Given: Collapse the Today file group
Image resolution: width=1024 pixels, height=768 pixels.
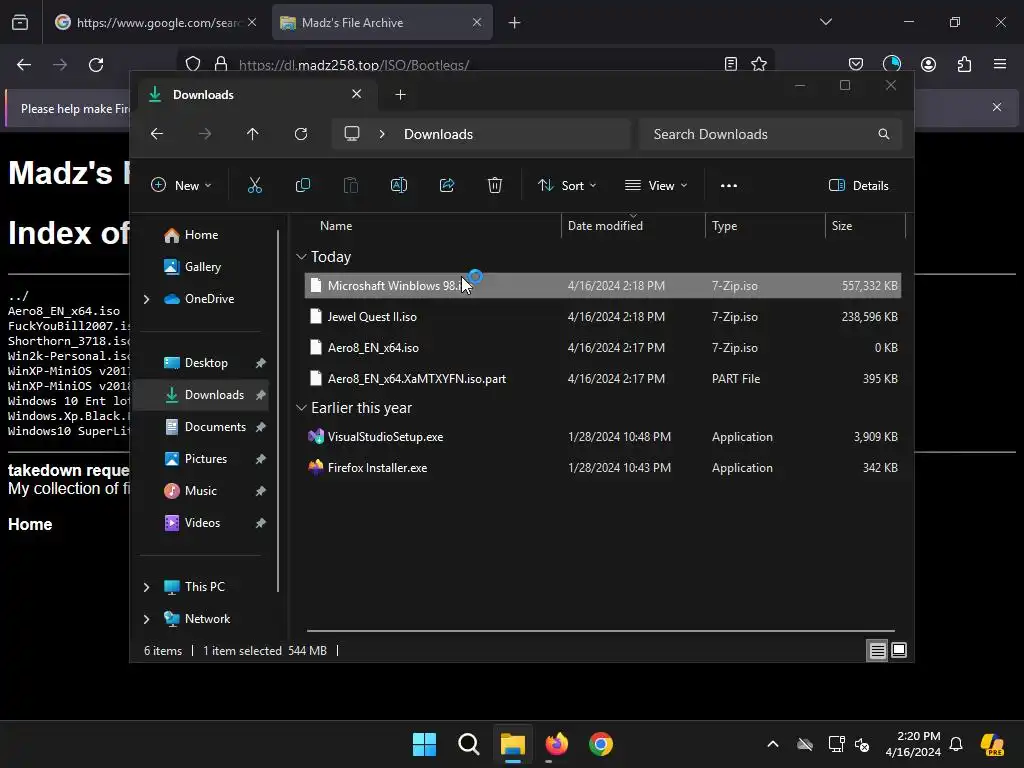Looking at the screenshot, I should click(x=301, y=257).
